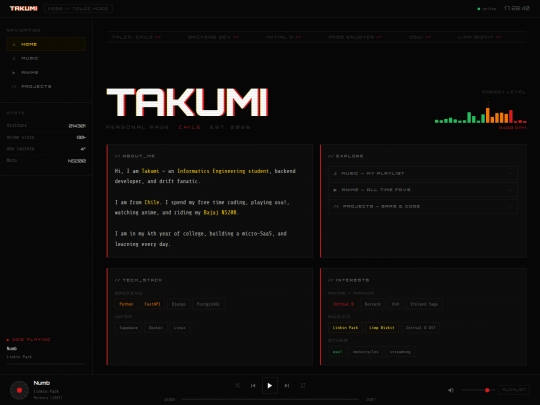The image size is (540, 405).
Task: Click the big TAKUMI hero title
Action: 187,102
